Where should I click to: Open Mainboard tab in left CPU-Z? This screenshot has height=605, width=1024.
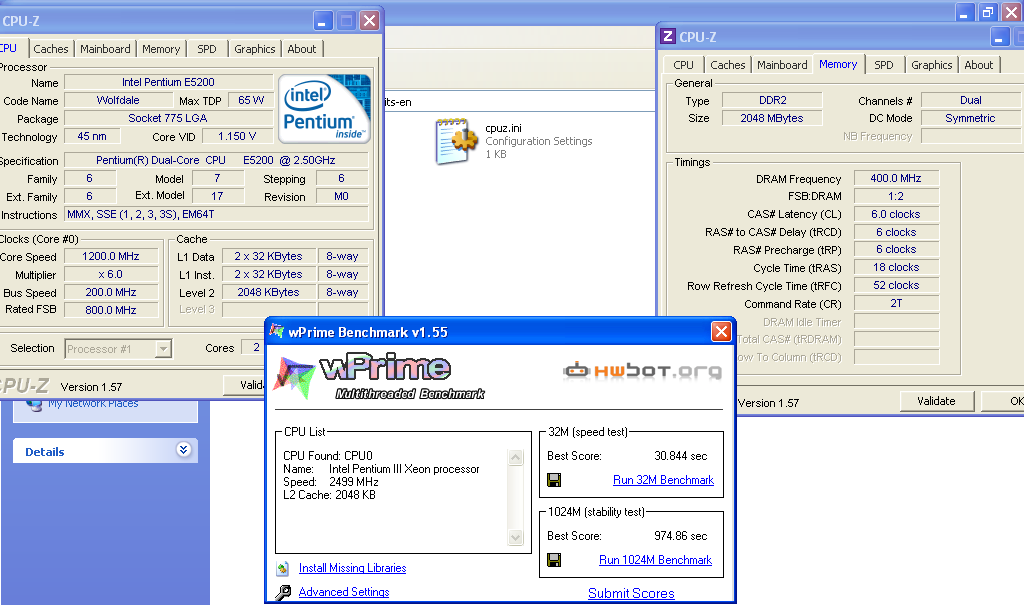105,49
